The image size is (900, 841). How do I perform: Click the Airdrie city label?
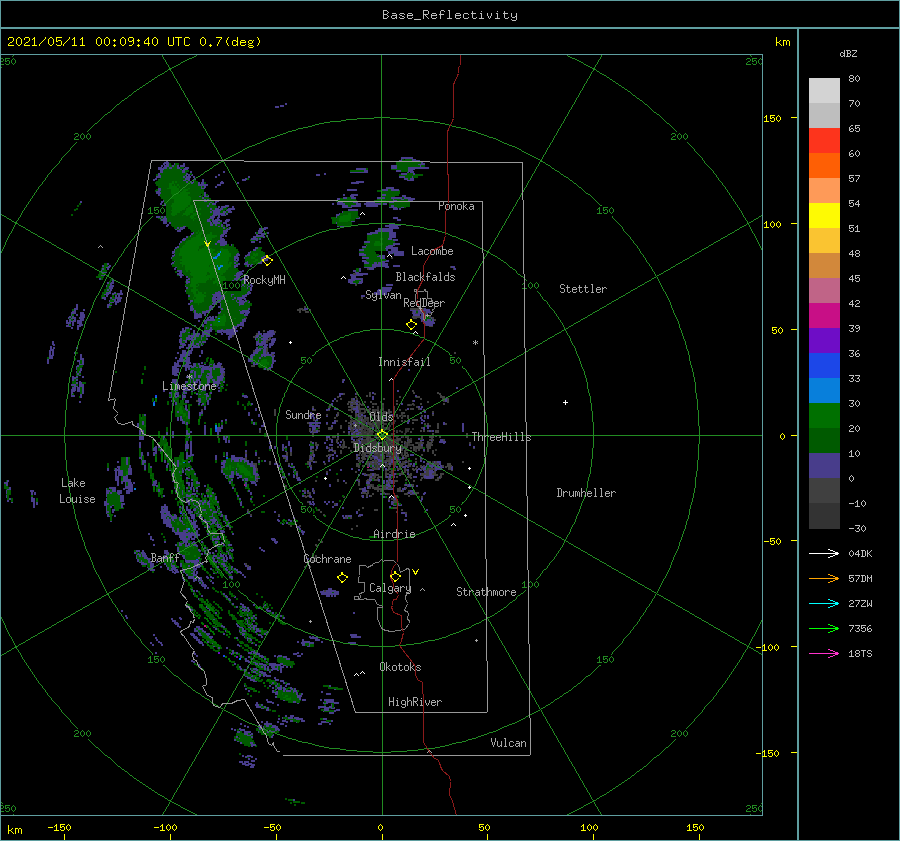tap(394, 534)
